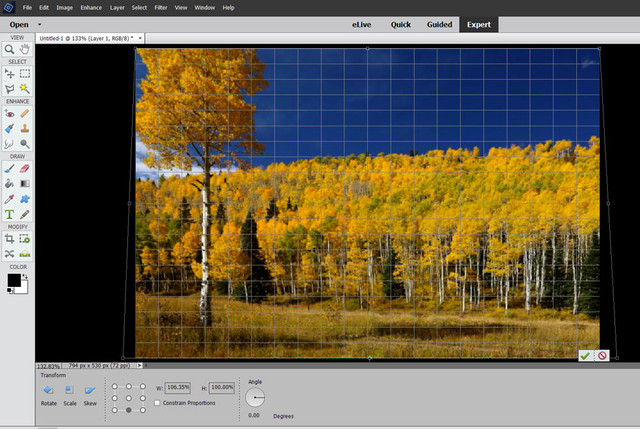Image resolution: width=640 pixels, height=429 pixels.
Task: Enable Constrain Proportions checkbox
Action: pyautogui.click(x=157, y=403)
